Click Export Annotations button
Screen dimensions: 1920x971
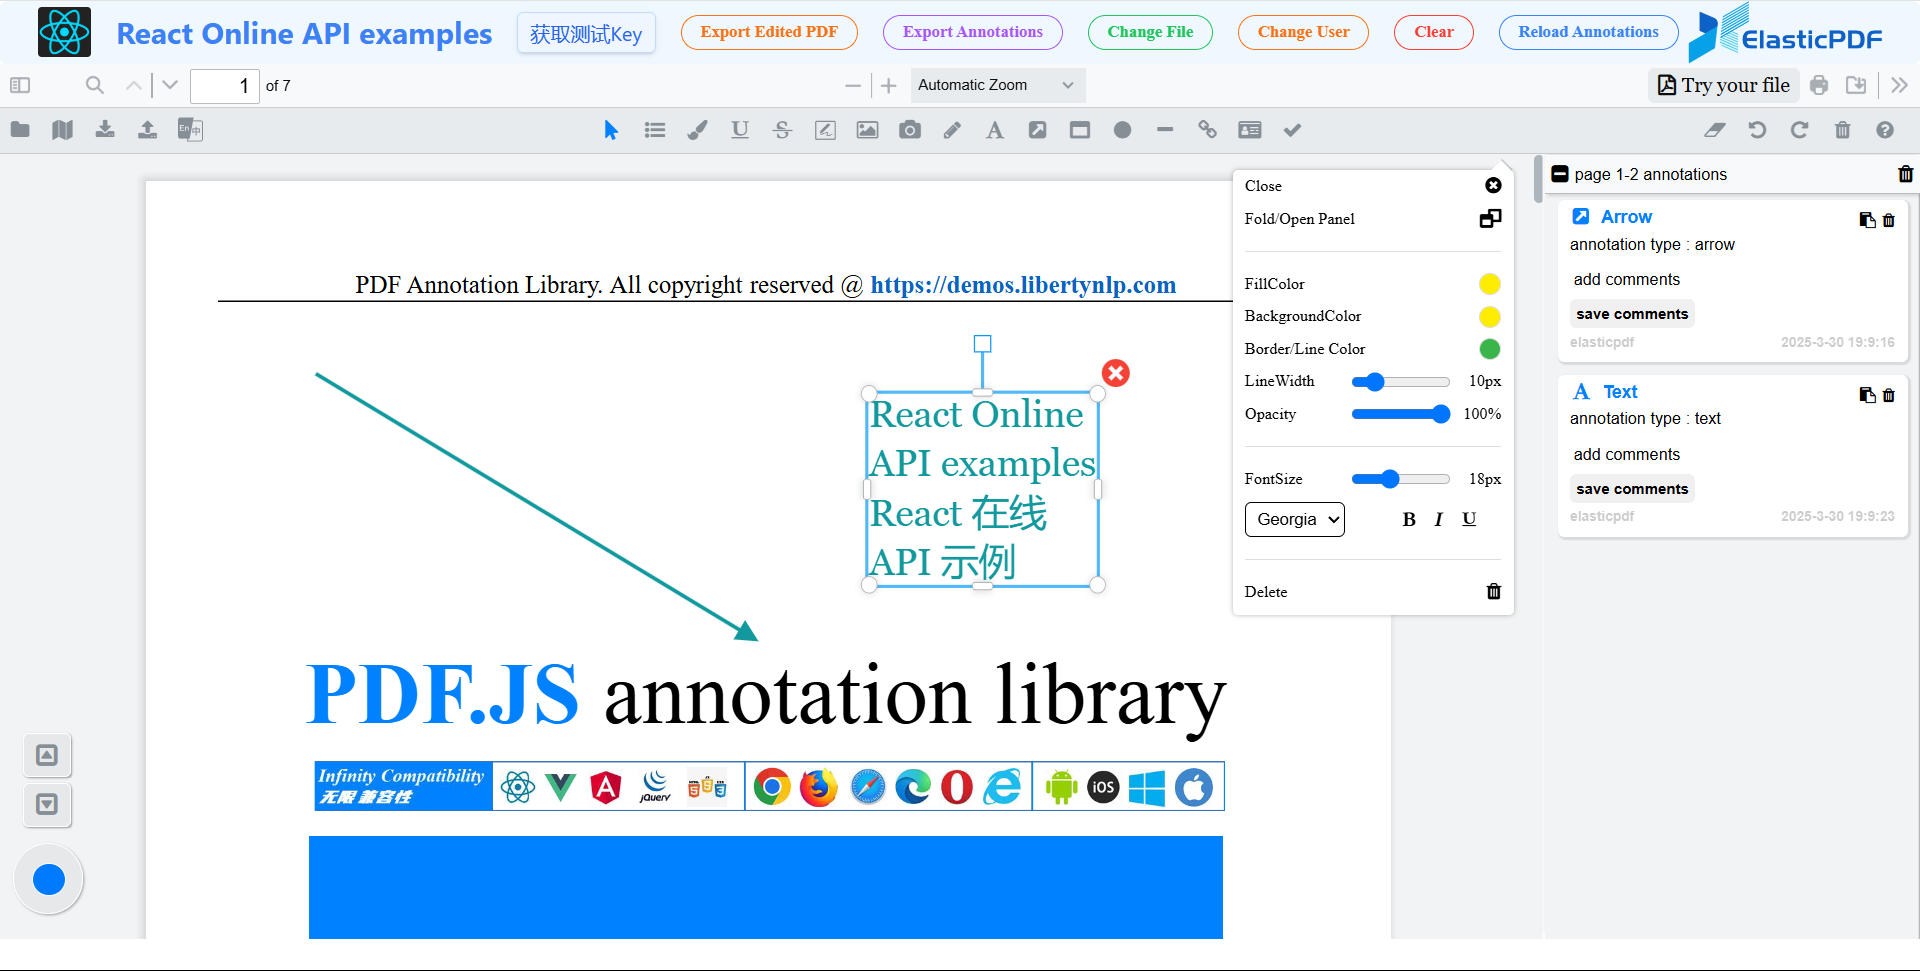click(x=972, y=32)
